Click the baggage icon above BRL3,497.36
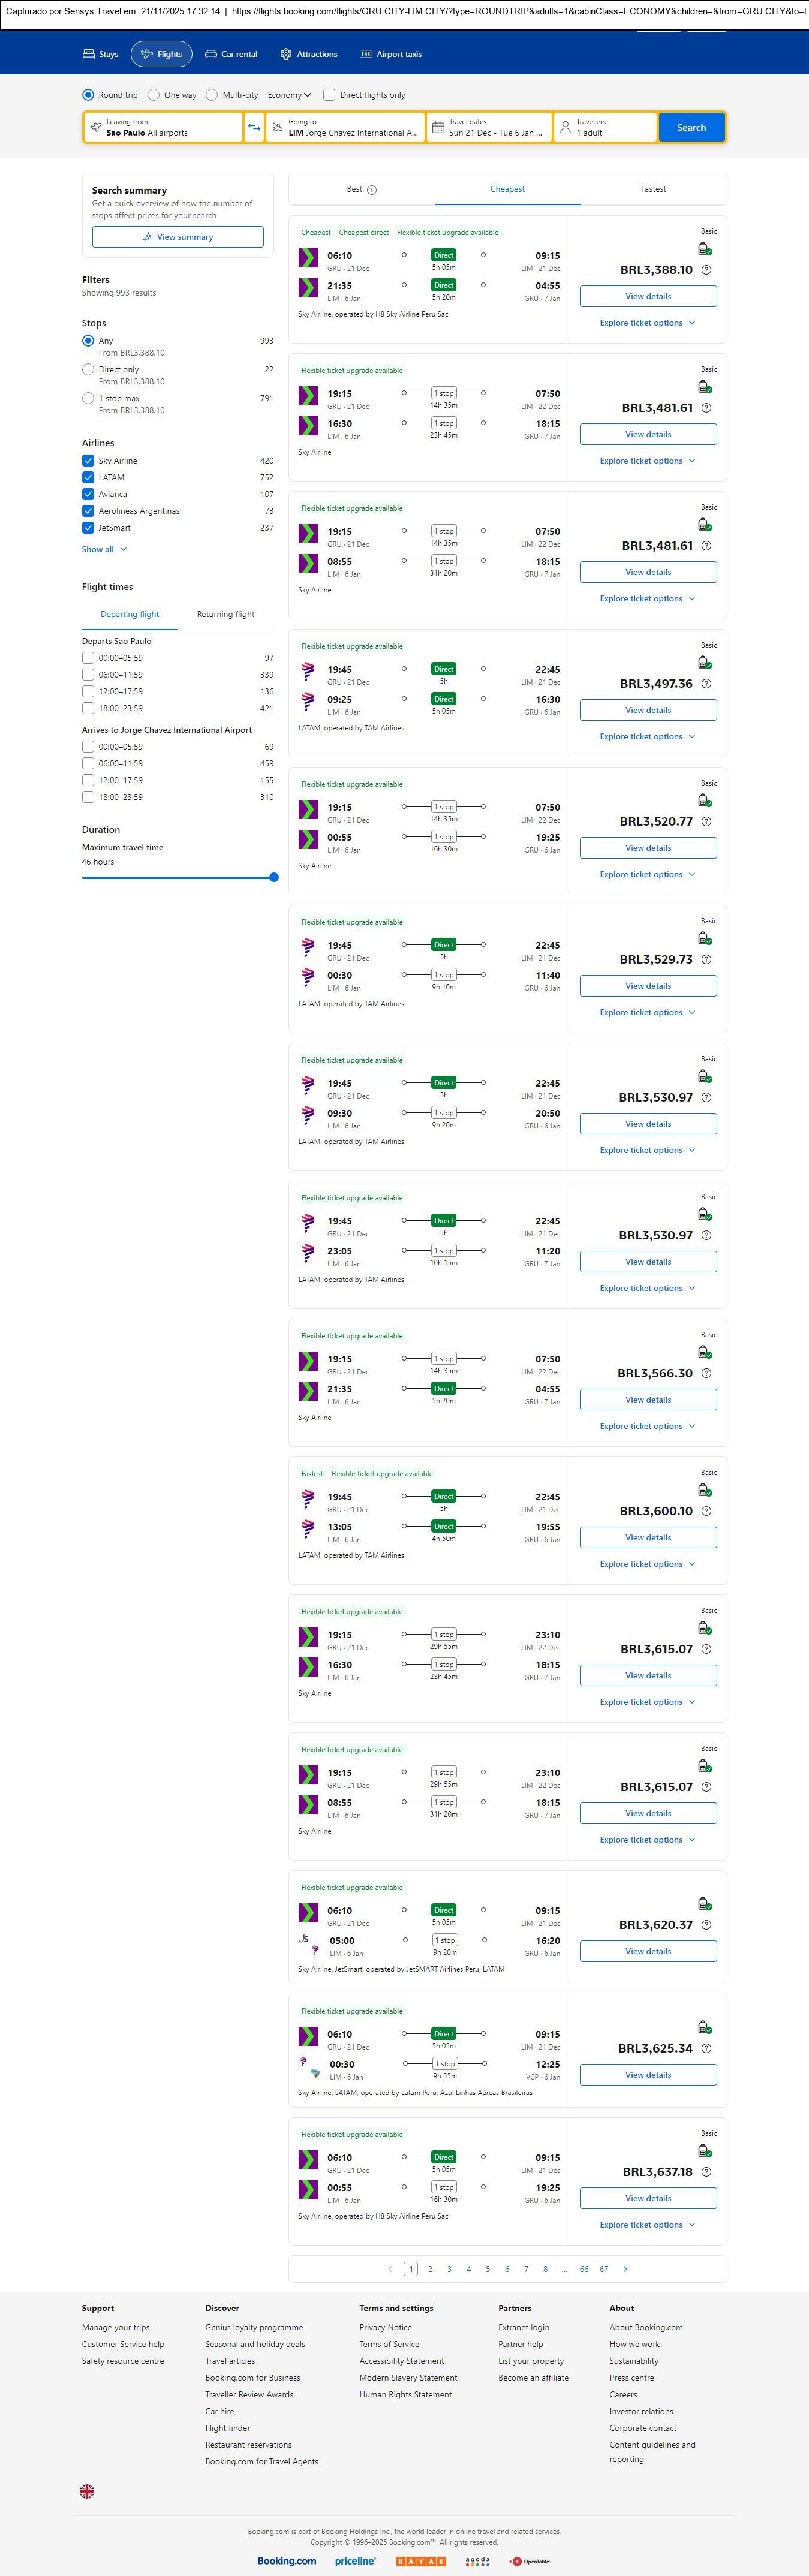The width and height of the screenshot is (809, 2576). click(x=705, y=663)
